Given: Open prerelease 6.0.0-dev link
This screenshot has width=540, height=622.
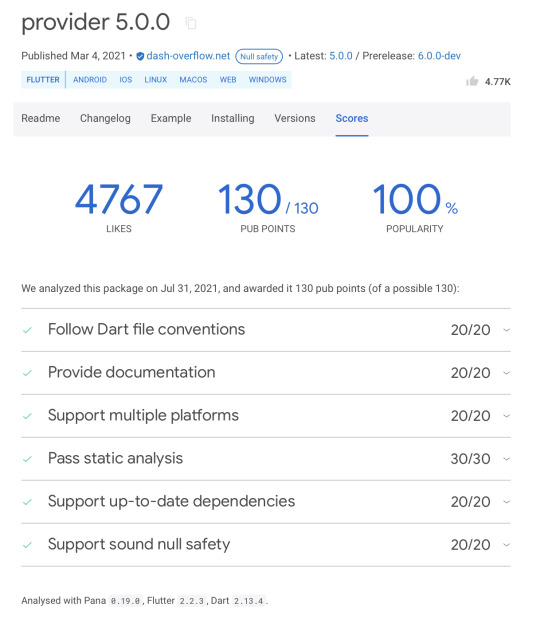Looking at the screenshot, I should click(439, 56).
